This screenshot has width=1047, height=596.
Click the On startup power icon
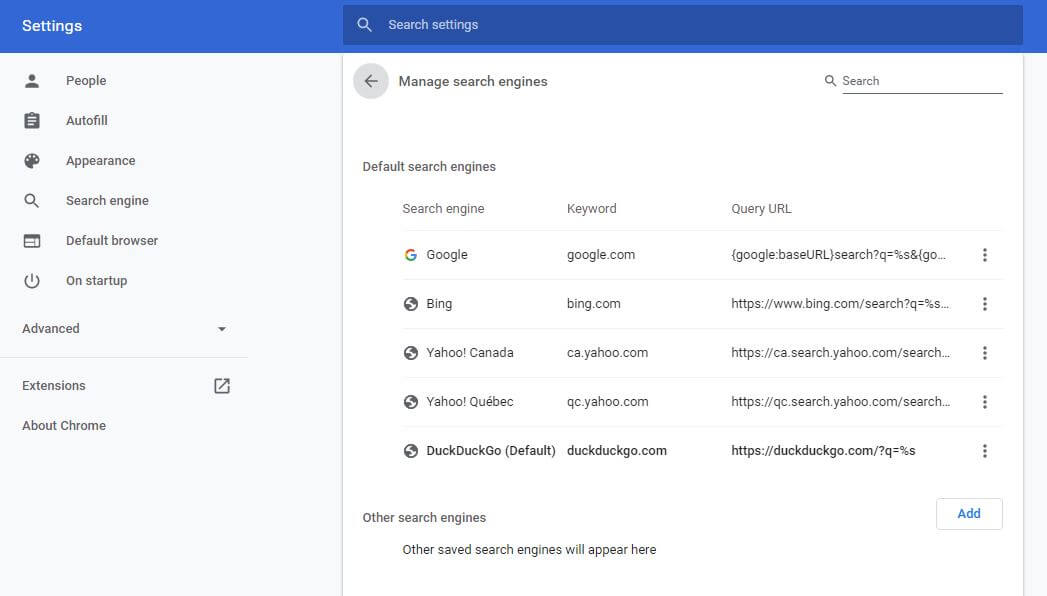click(31, 281)
